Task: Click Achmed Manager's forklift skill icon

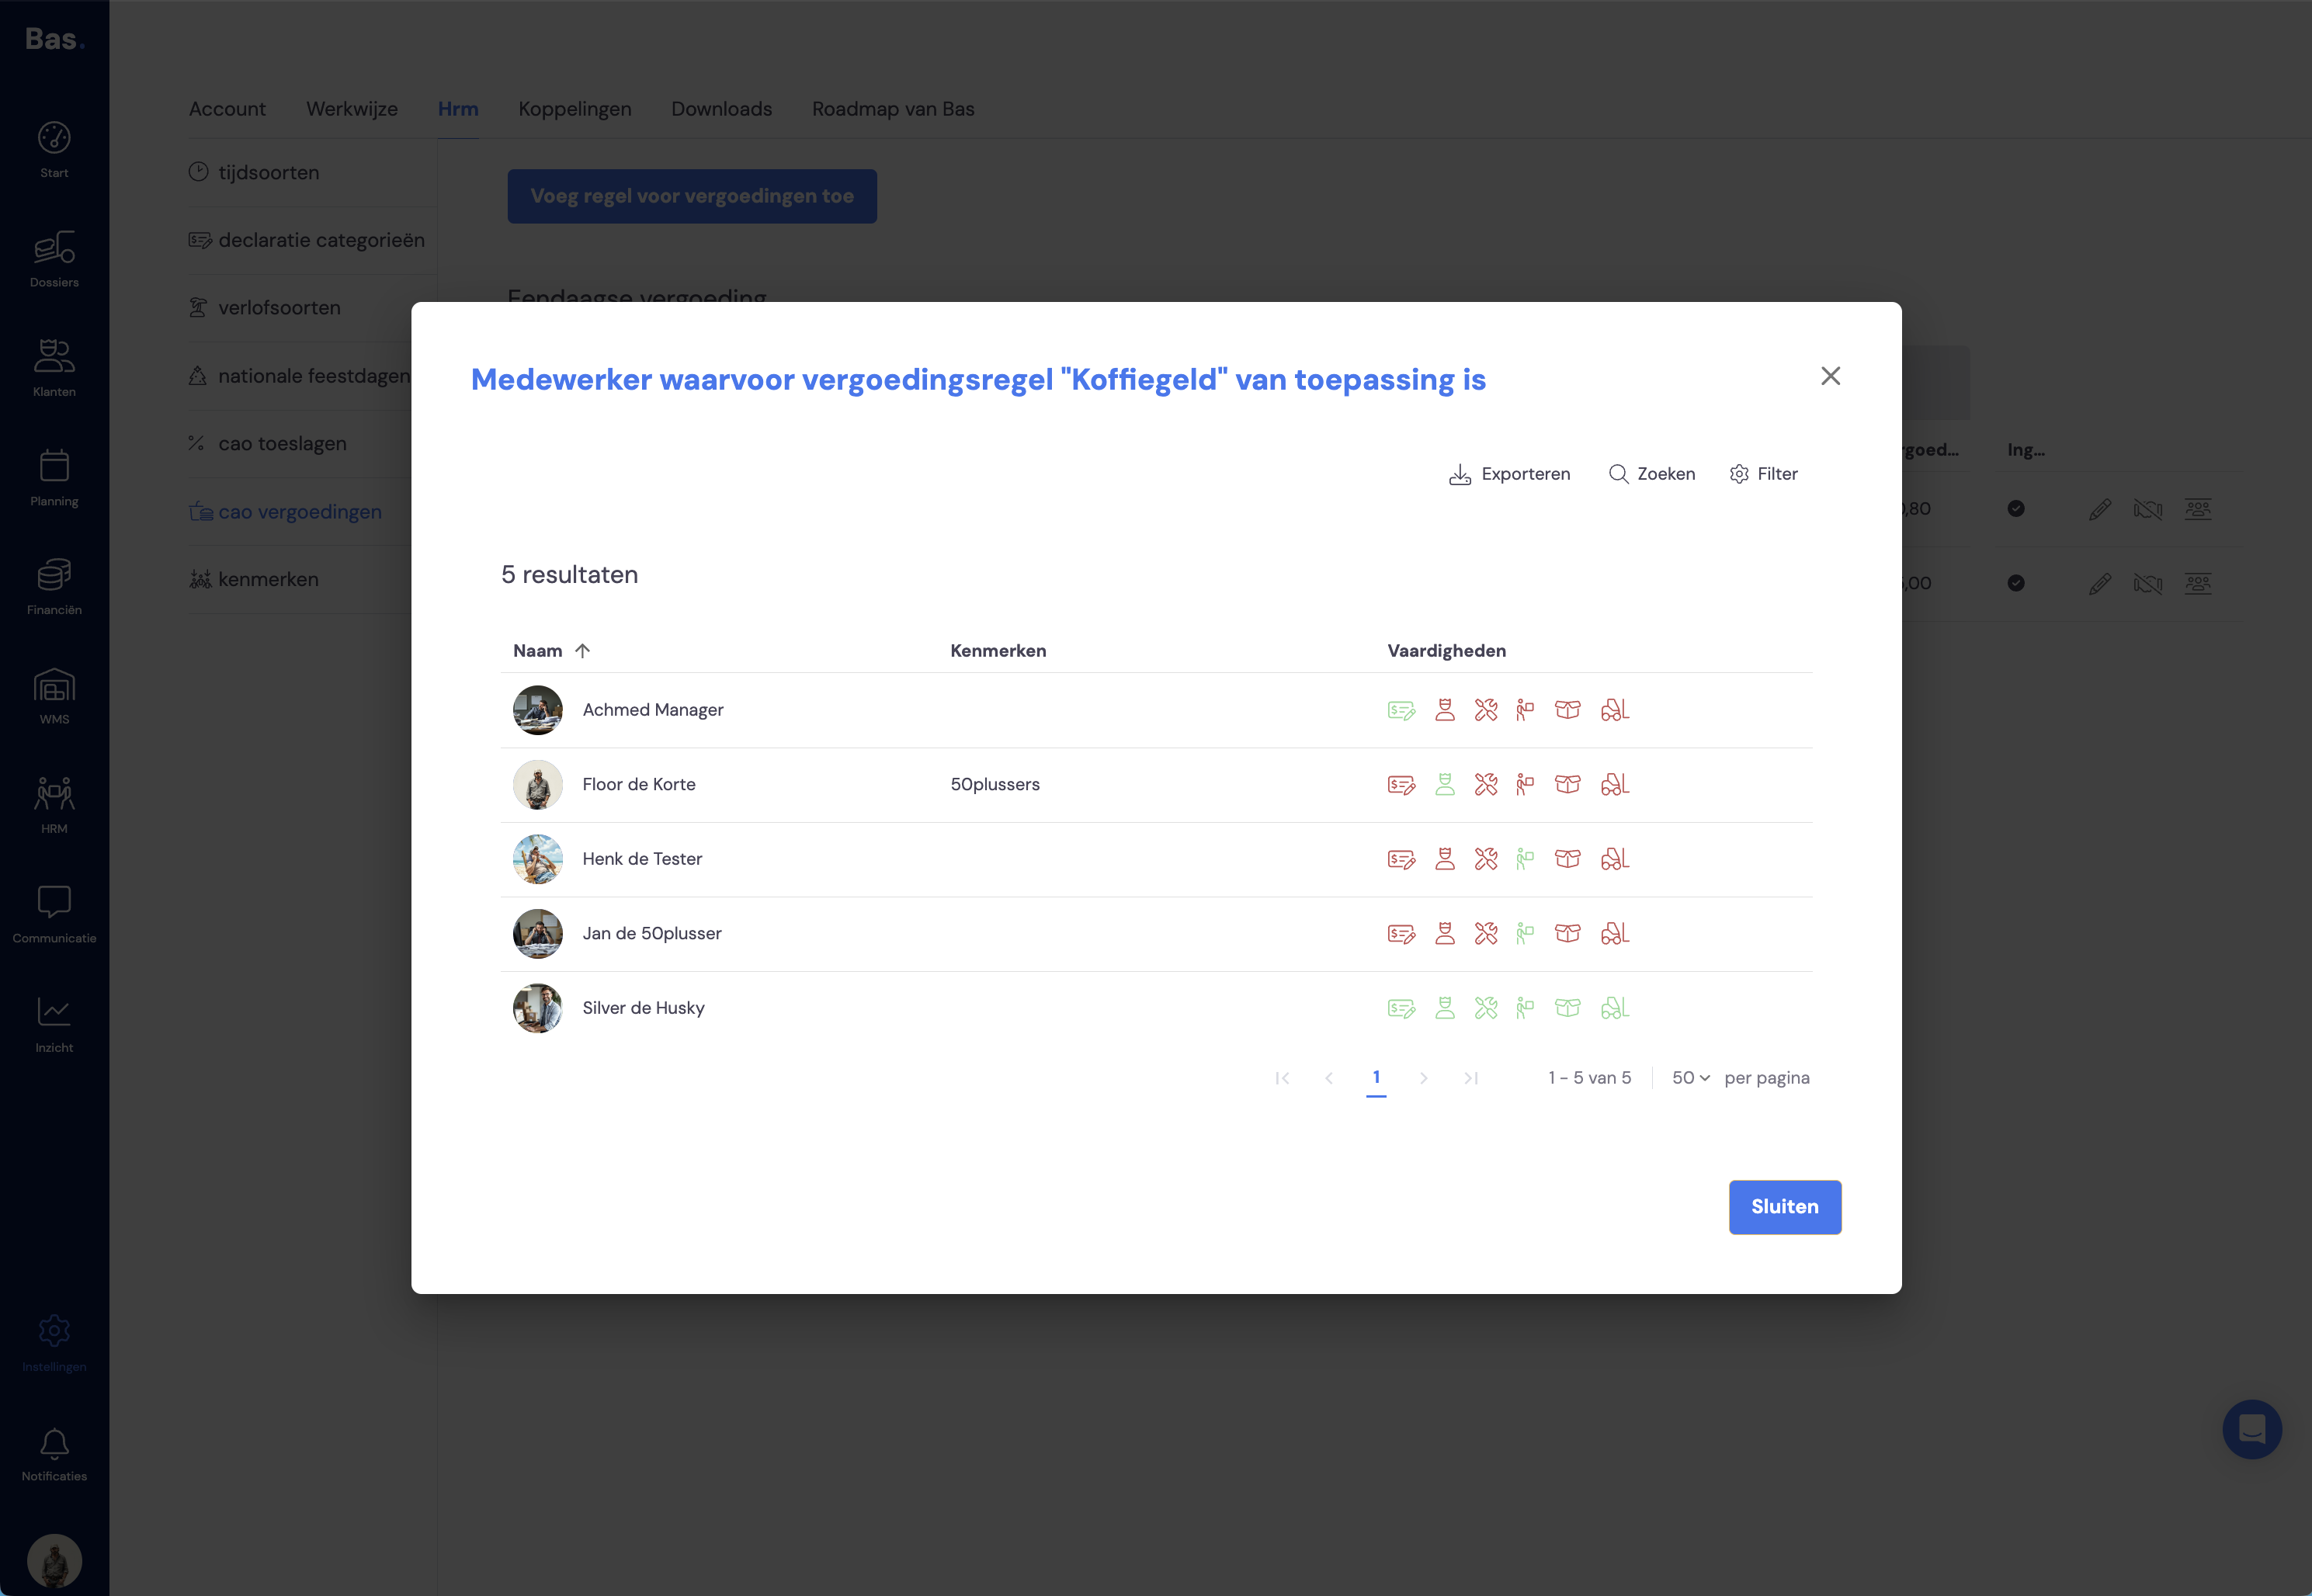Action: pyautogui.click(x=1614, y=710)
